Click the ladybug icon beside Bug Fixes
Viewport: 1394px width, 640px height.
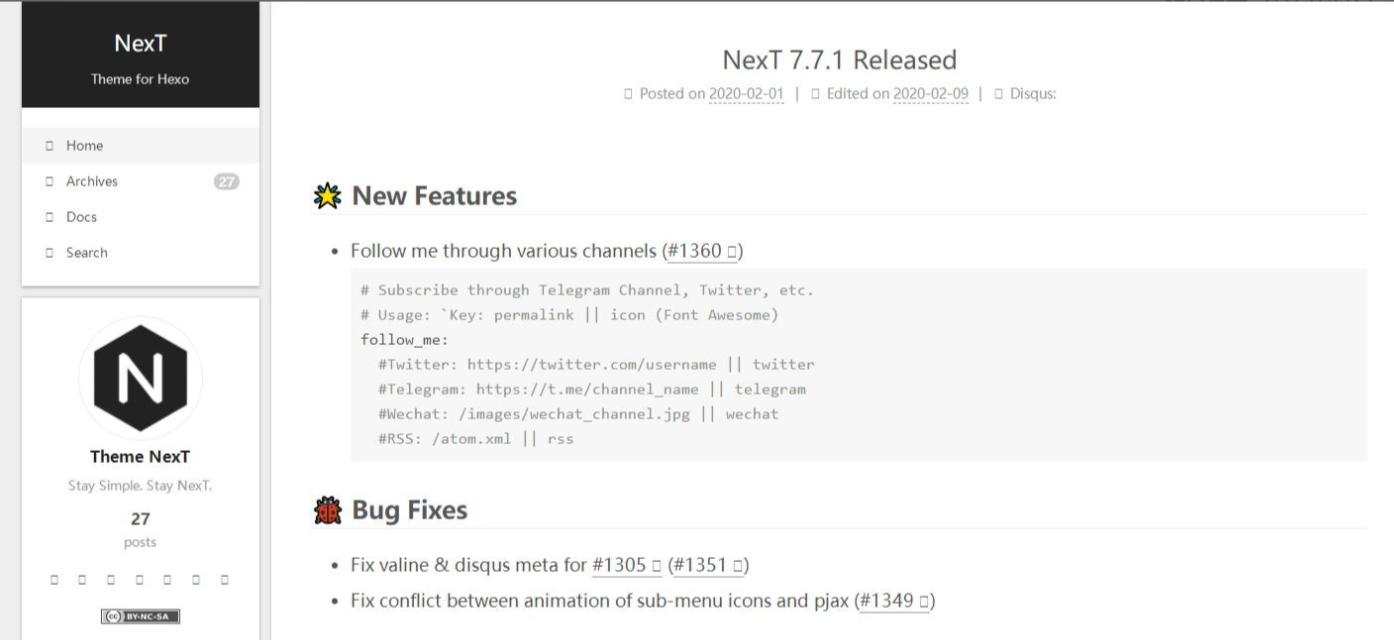327,511
